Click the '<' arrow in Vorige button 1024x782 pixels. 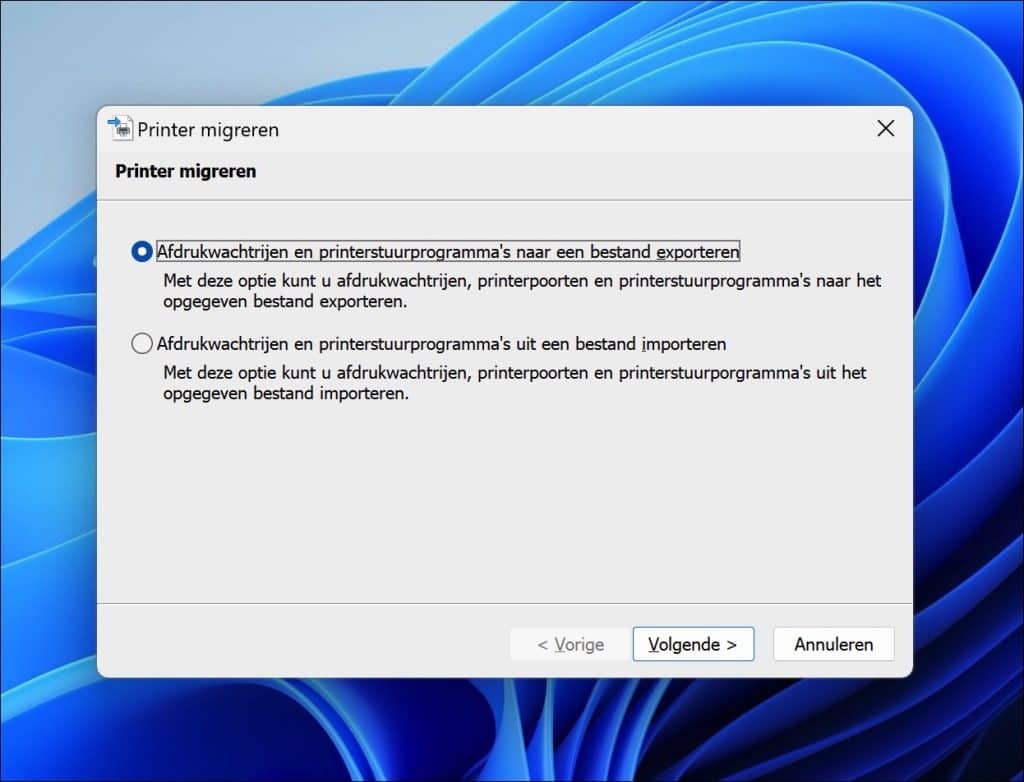(542, 645)
